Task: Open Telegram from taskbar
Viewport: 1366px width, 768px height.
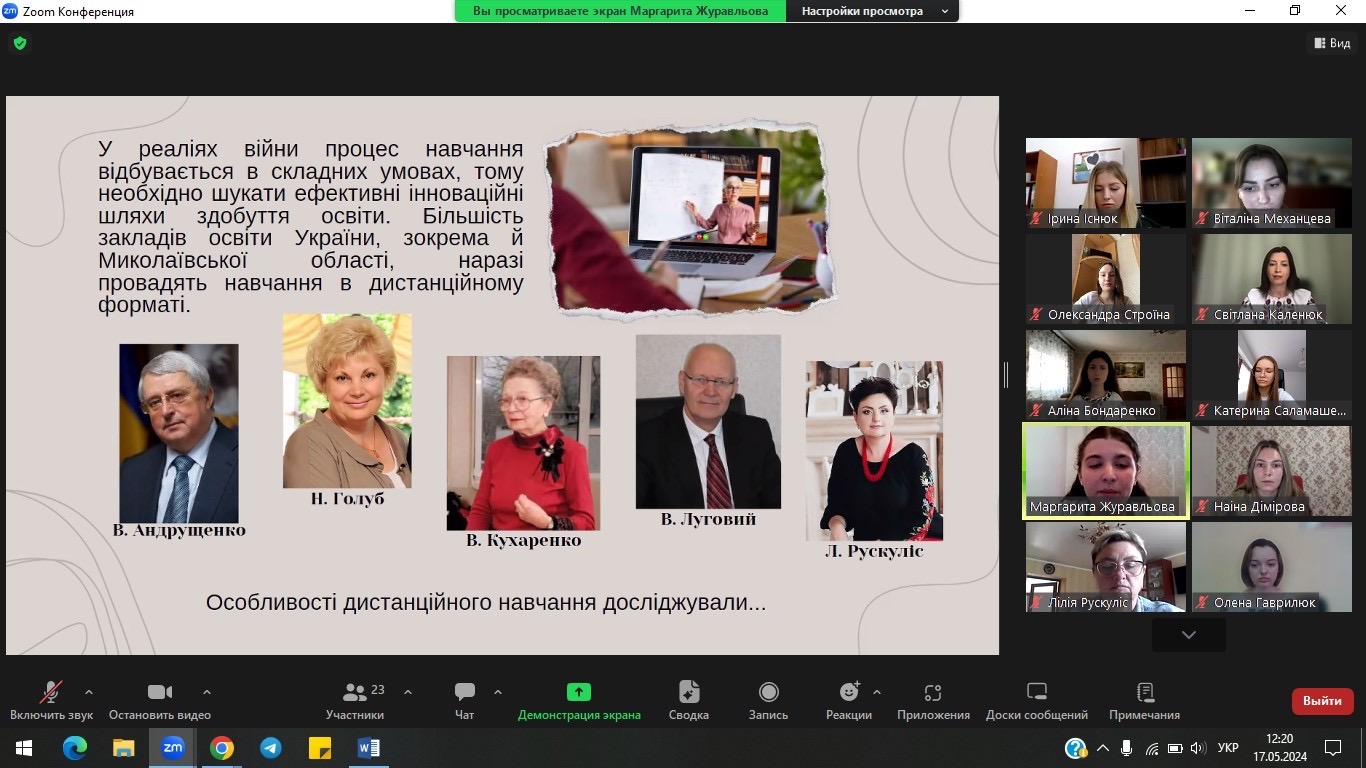Action: point(270,748)
